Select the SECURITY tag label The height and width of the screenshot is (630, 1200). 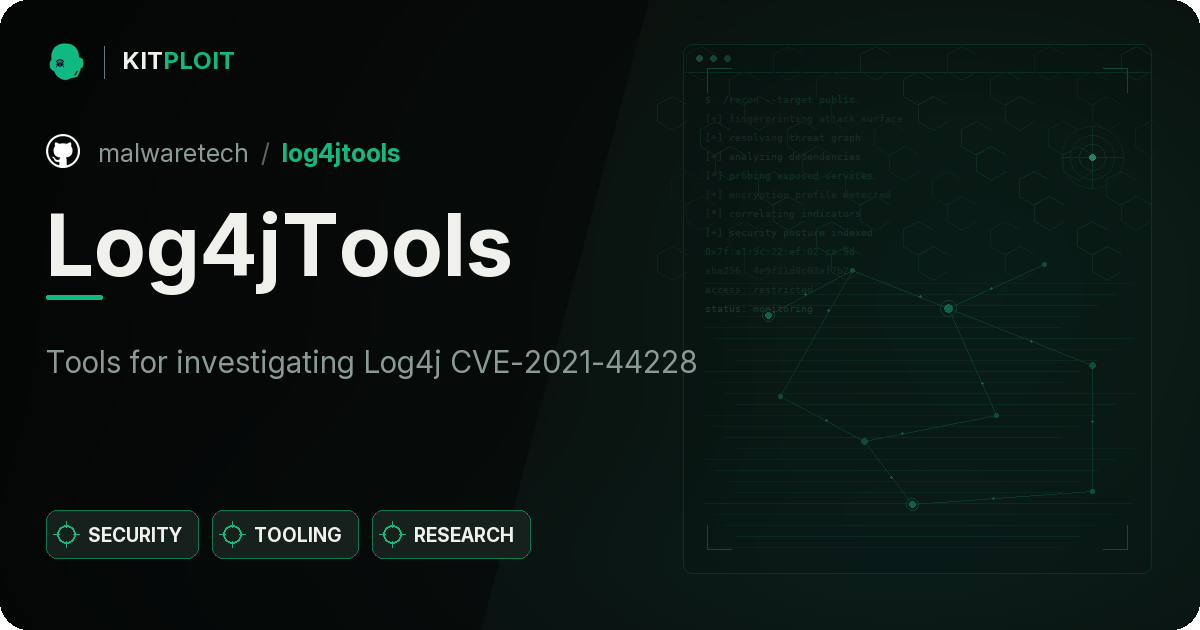pyautogui.click(x=135, y=535)
